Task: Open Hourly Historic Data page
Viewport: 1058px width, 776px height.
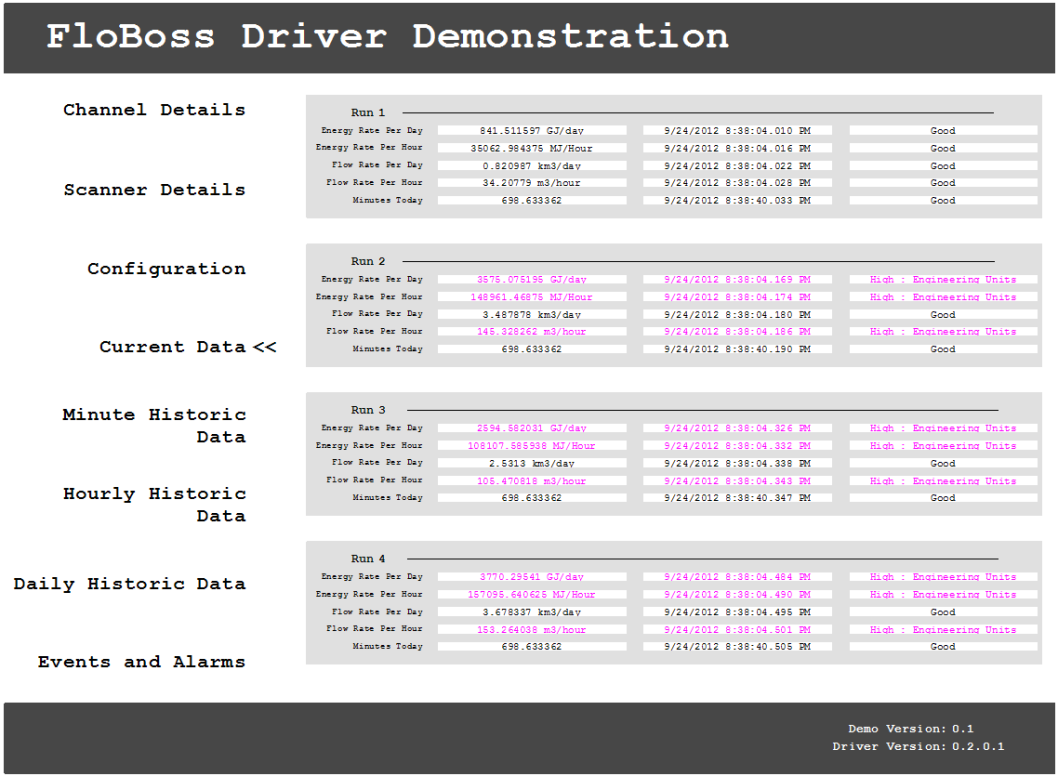Action: 155,505
